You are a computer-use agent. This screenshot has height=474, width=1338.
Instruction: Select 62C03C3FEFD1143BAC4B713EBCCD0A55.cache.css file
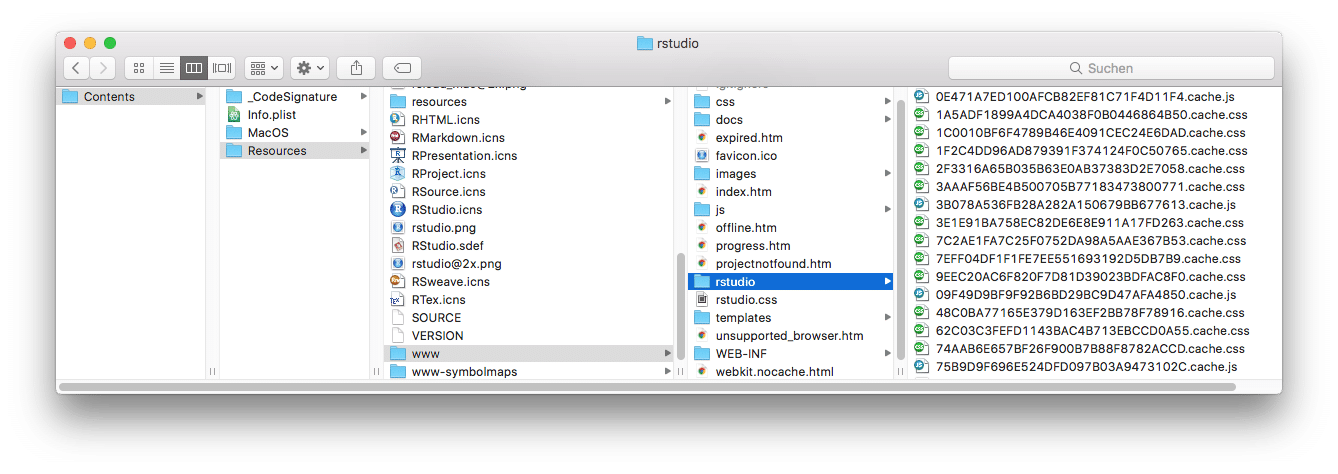pyautogui.click(x=1095, y=331)
